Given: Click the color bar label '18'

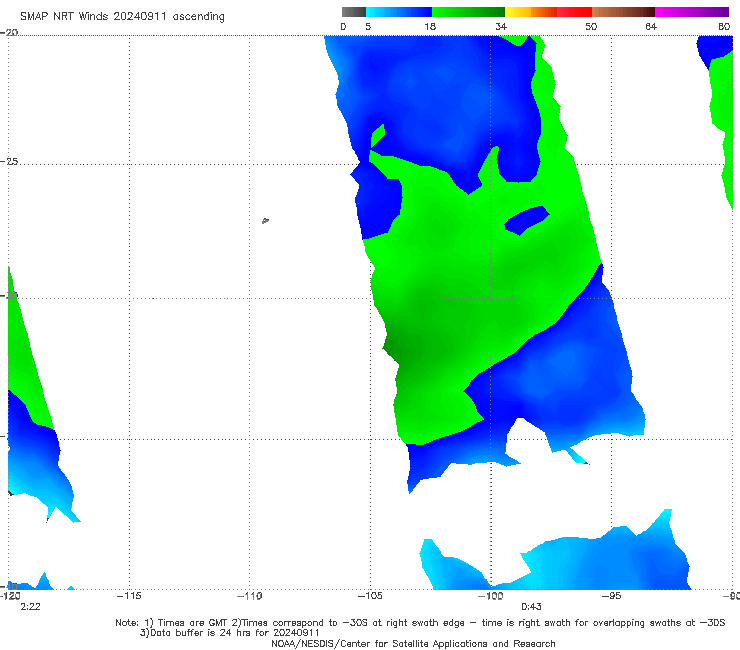Looking at the screenshot, I should (430, 26).
